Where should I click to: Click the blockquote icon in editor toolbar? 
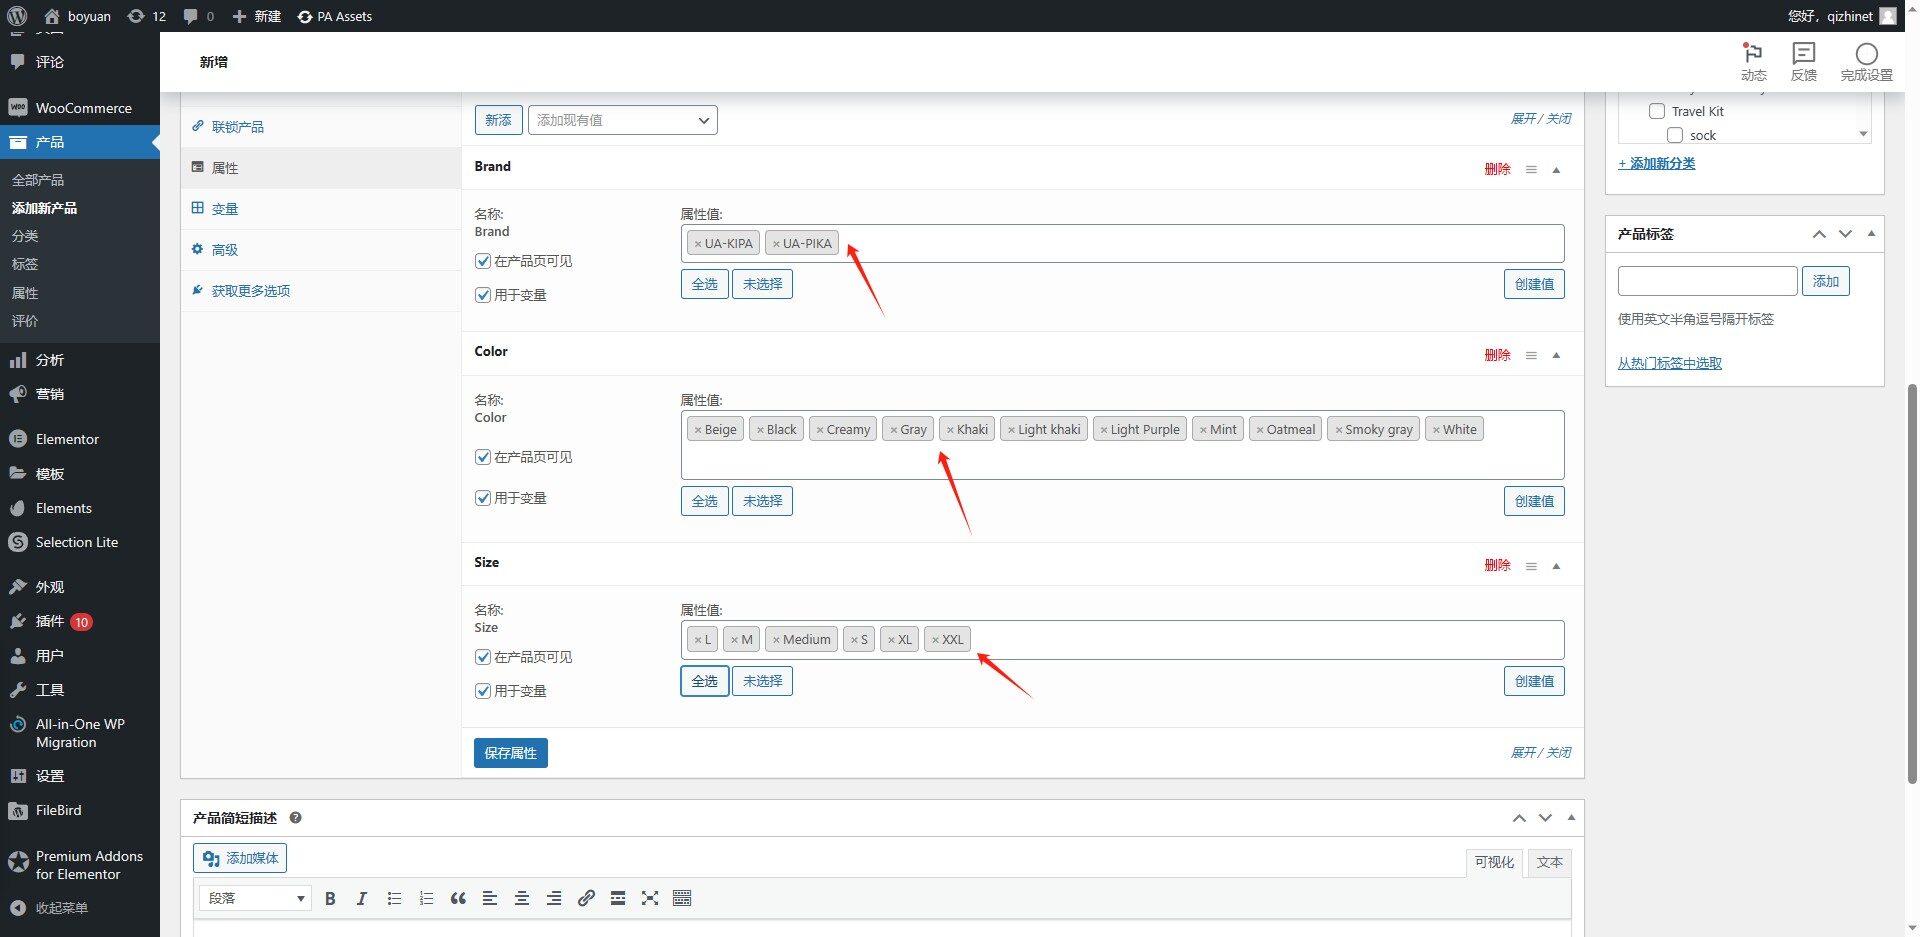pos(458,898)
